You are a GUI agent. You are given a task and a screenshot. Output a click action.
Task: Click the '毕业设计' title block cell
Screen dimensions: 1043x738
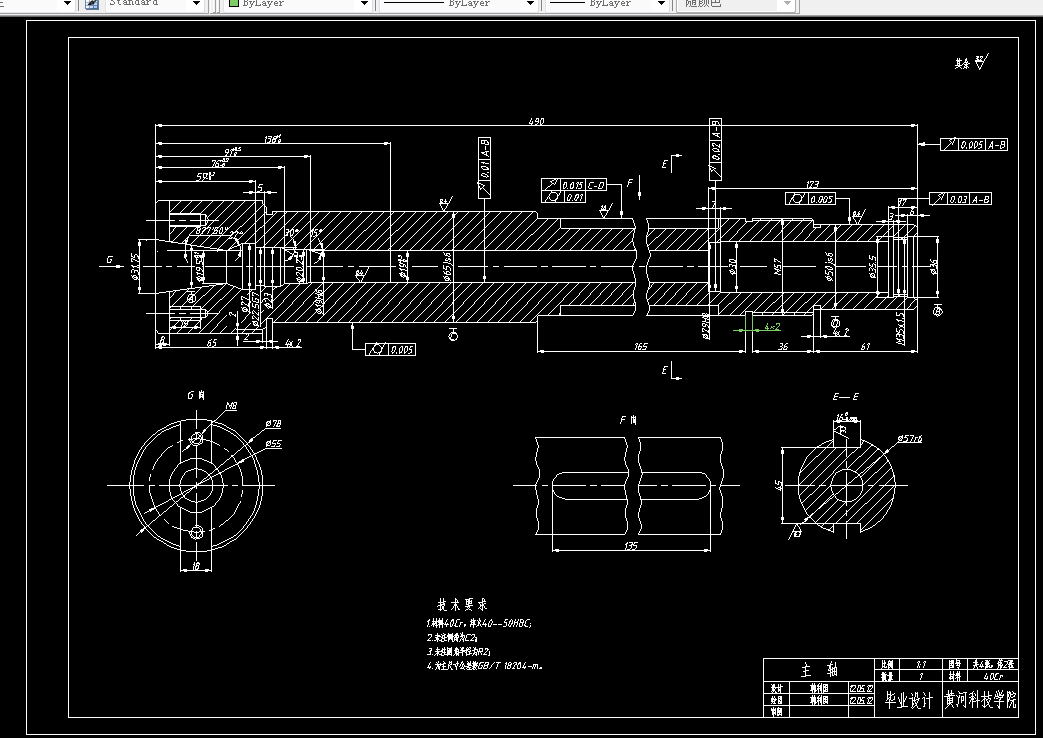[909, 700]
